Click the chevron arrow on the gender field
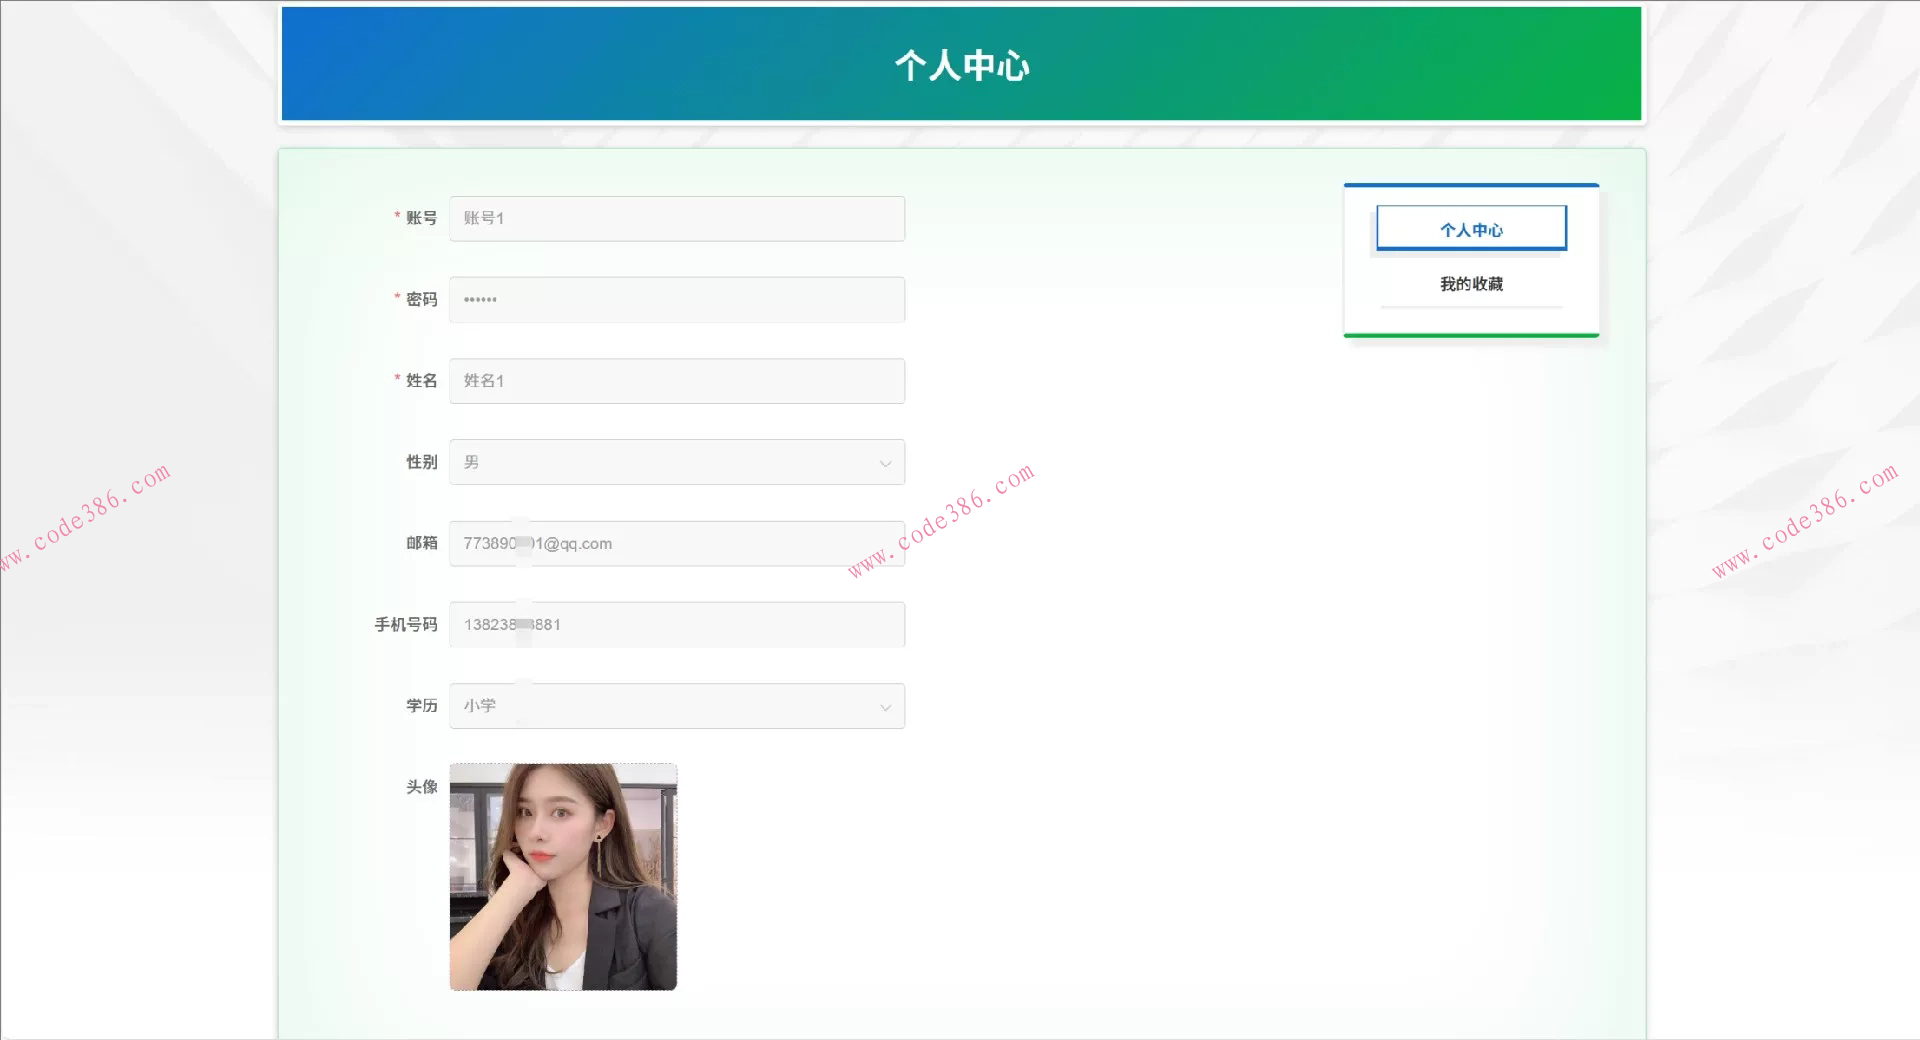1920x1040 pixels. 884,463
